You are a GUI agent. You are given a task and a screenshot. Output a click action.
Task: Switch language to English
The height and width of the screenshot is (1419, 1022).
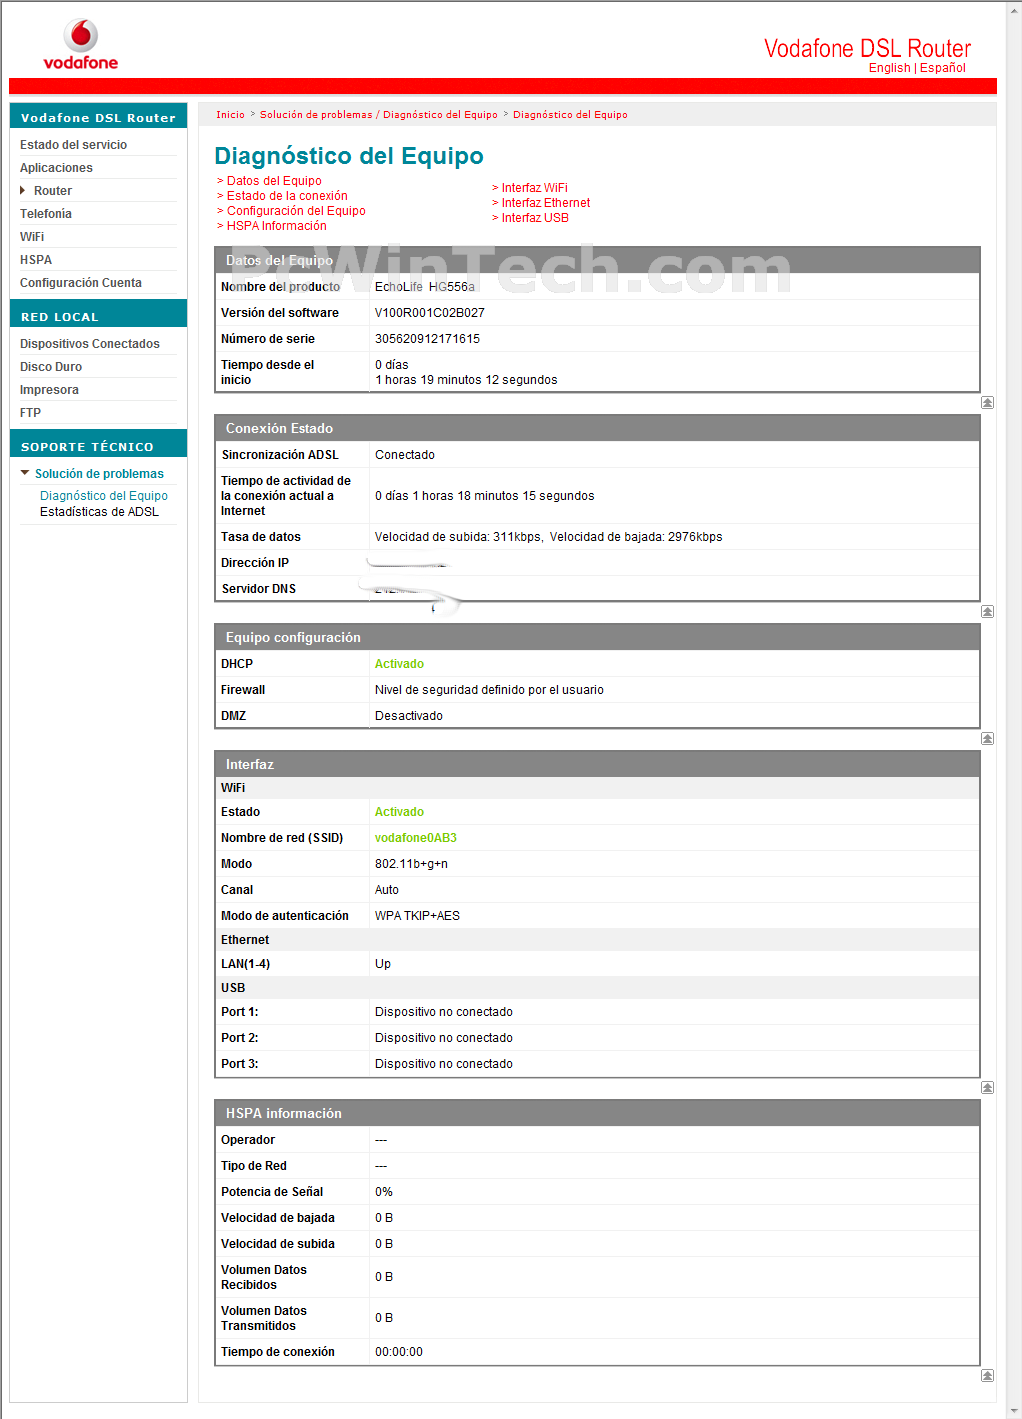(889, 68)
